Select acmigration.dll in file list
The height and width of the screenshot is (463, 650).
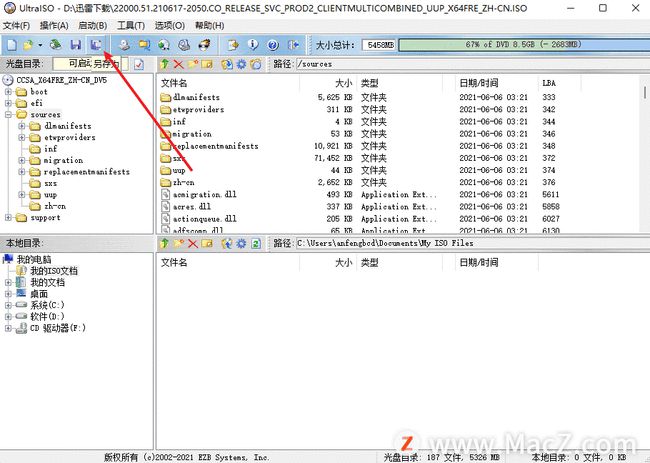204,194
